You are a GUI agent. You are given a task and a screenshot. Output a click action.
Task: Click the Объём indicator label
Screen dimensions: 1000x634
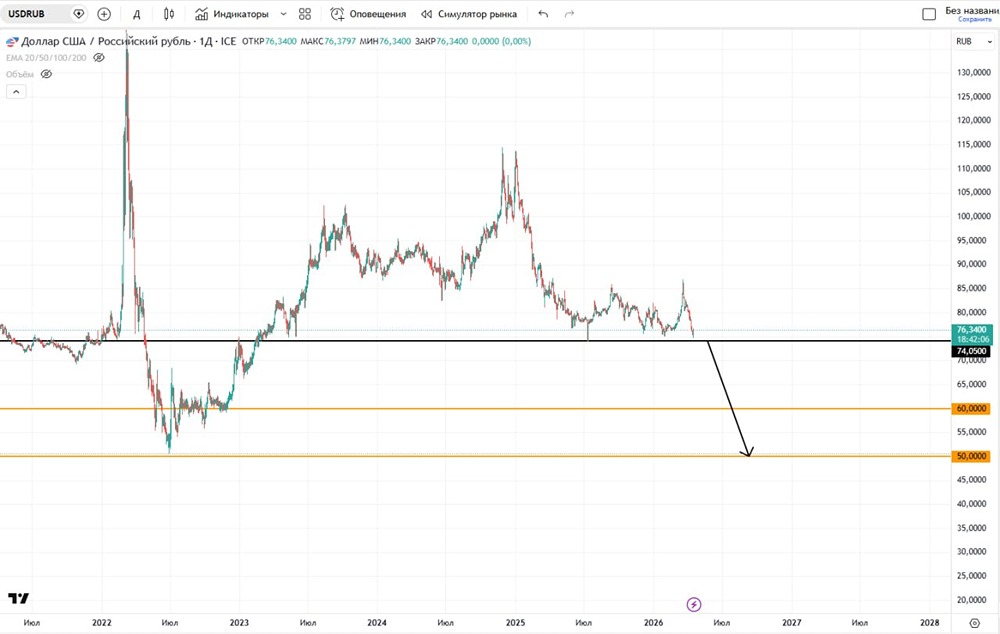click(x=20, y=74)
